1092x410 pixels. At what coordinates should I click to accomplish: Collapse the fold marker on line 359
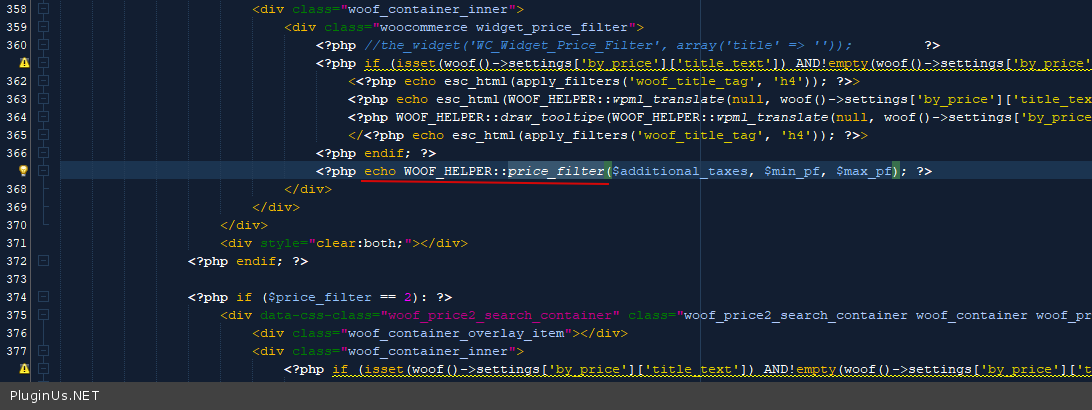(44, 27)
